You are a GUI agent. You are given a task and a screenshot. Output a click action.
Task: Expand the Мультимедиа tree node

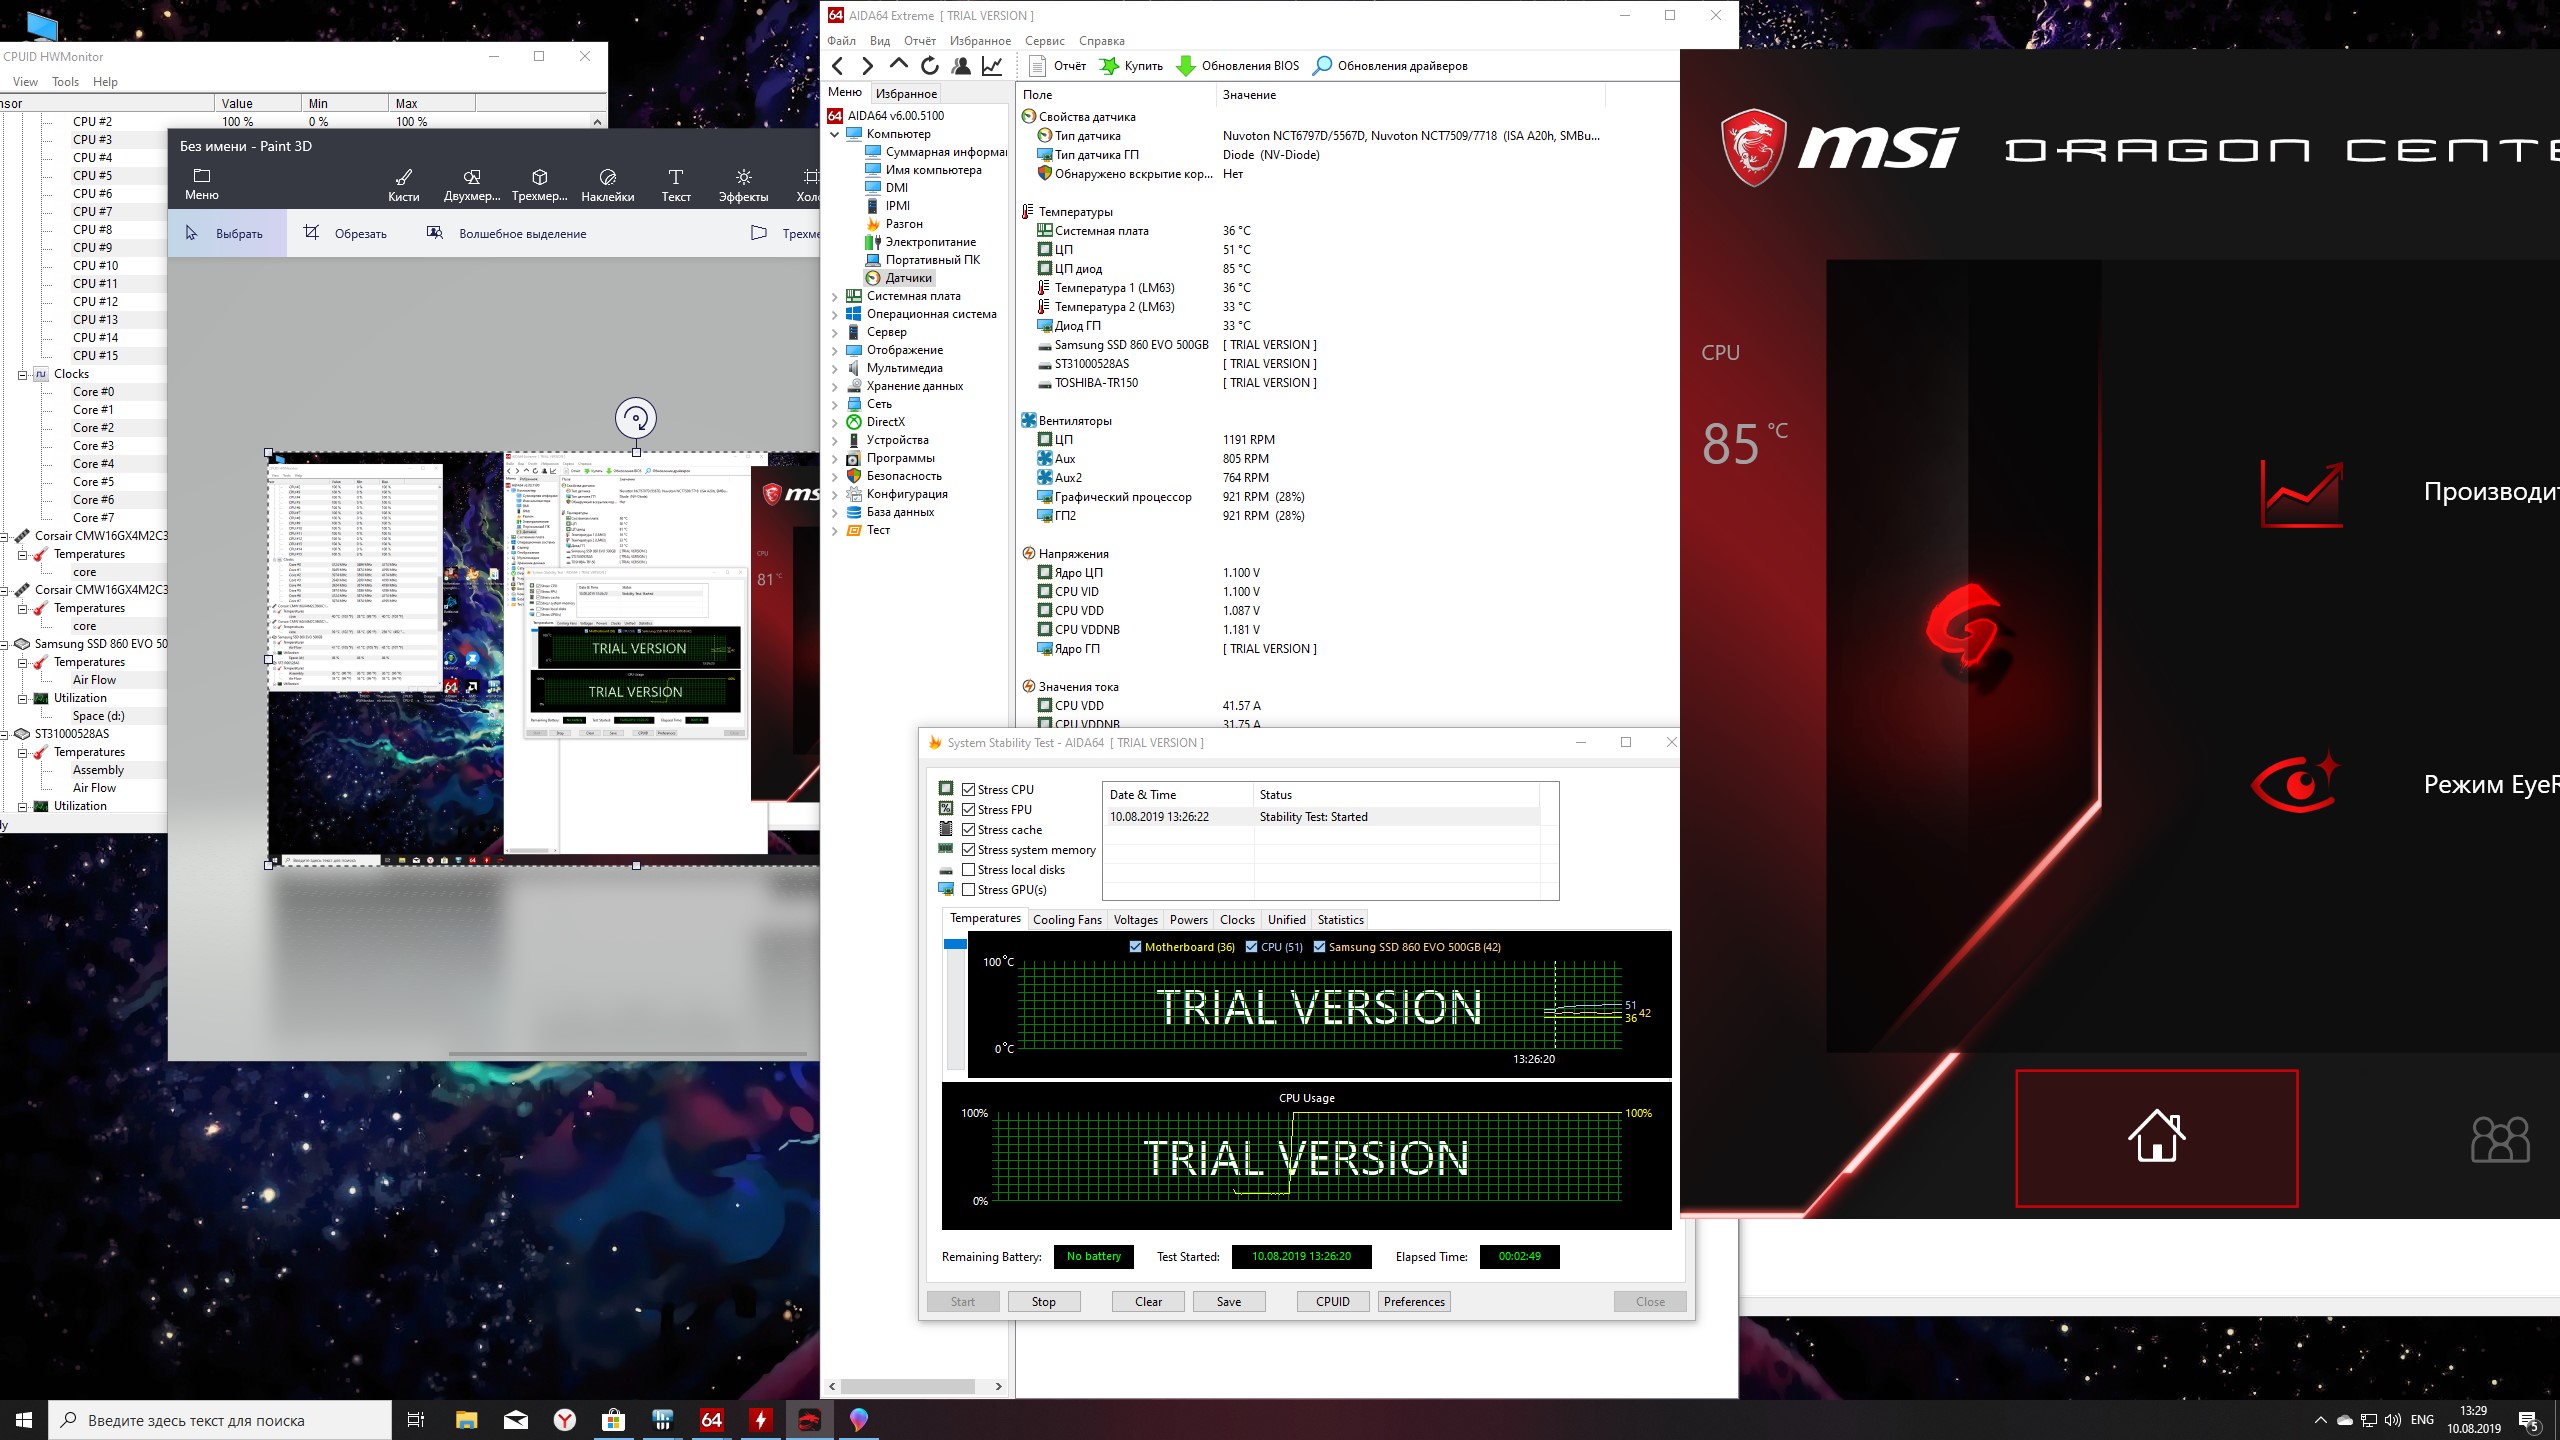click(835, 368)
